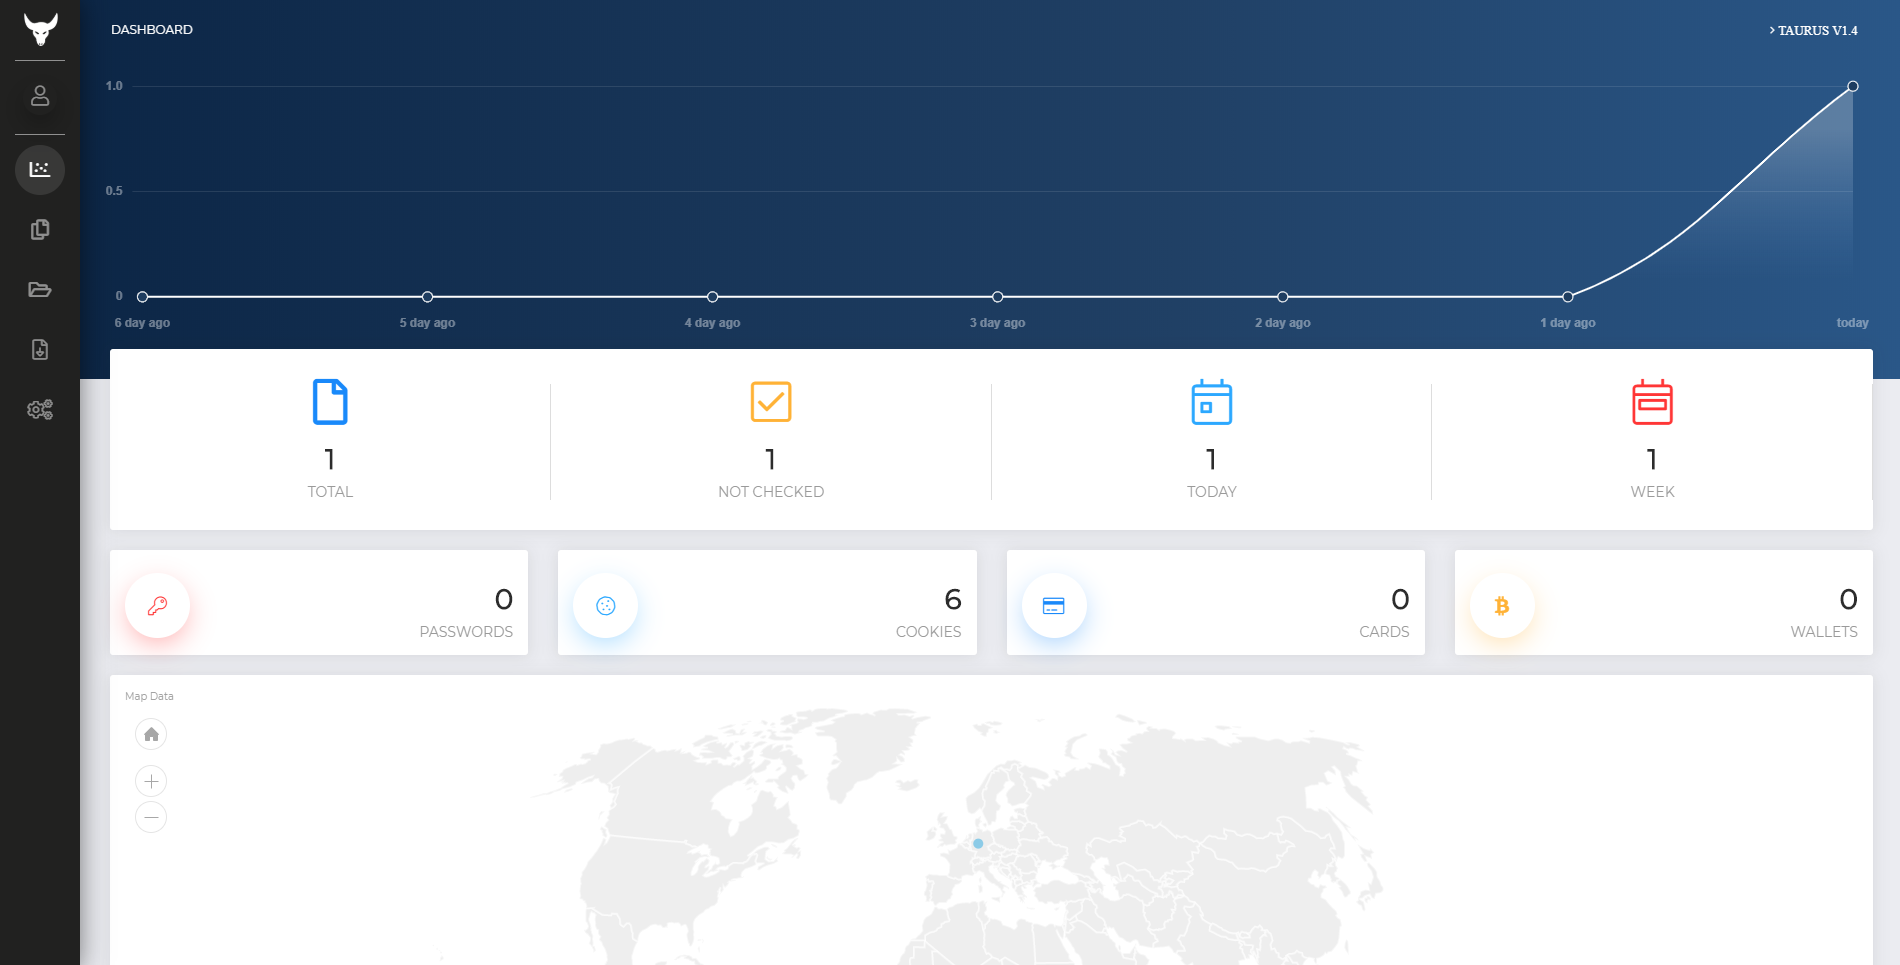Click the cookies count value 6
Viewport: 1900px width, 965px height.
(x=953, y=599)
